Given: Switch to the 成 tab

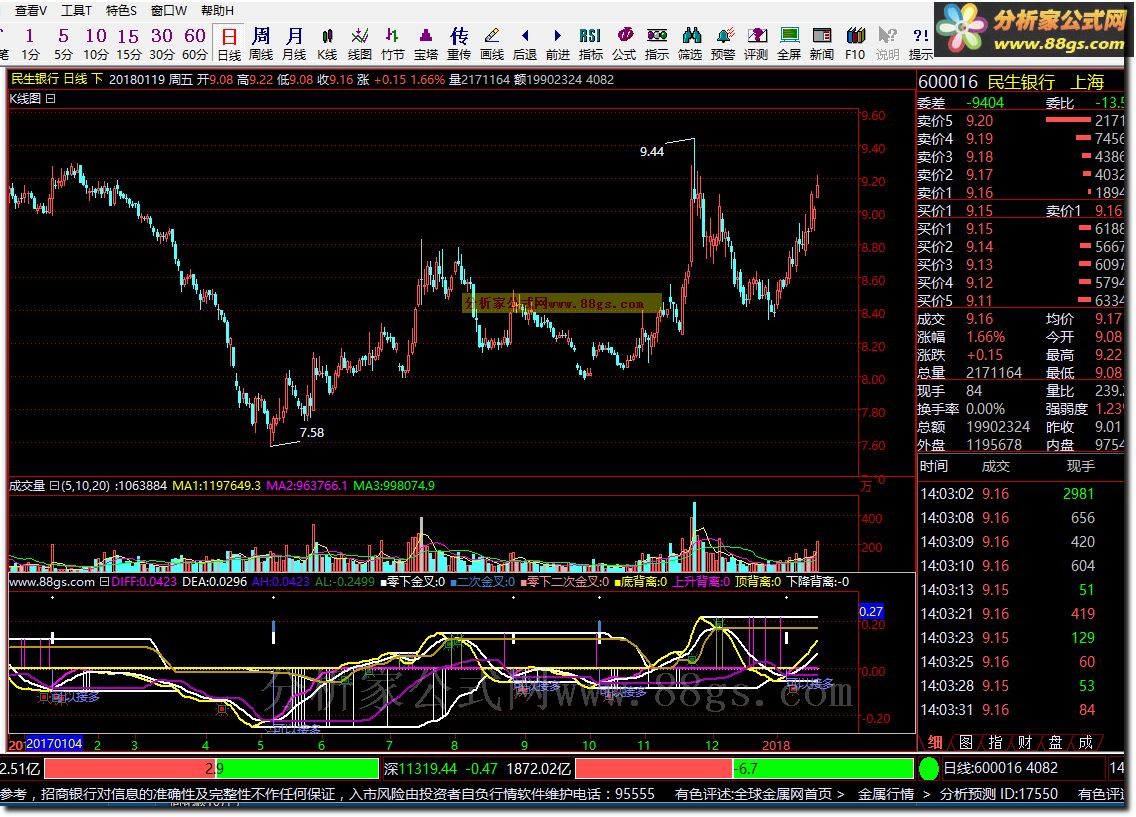Looking at the screenshot, I should 1085,742.
